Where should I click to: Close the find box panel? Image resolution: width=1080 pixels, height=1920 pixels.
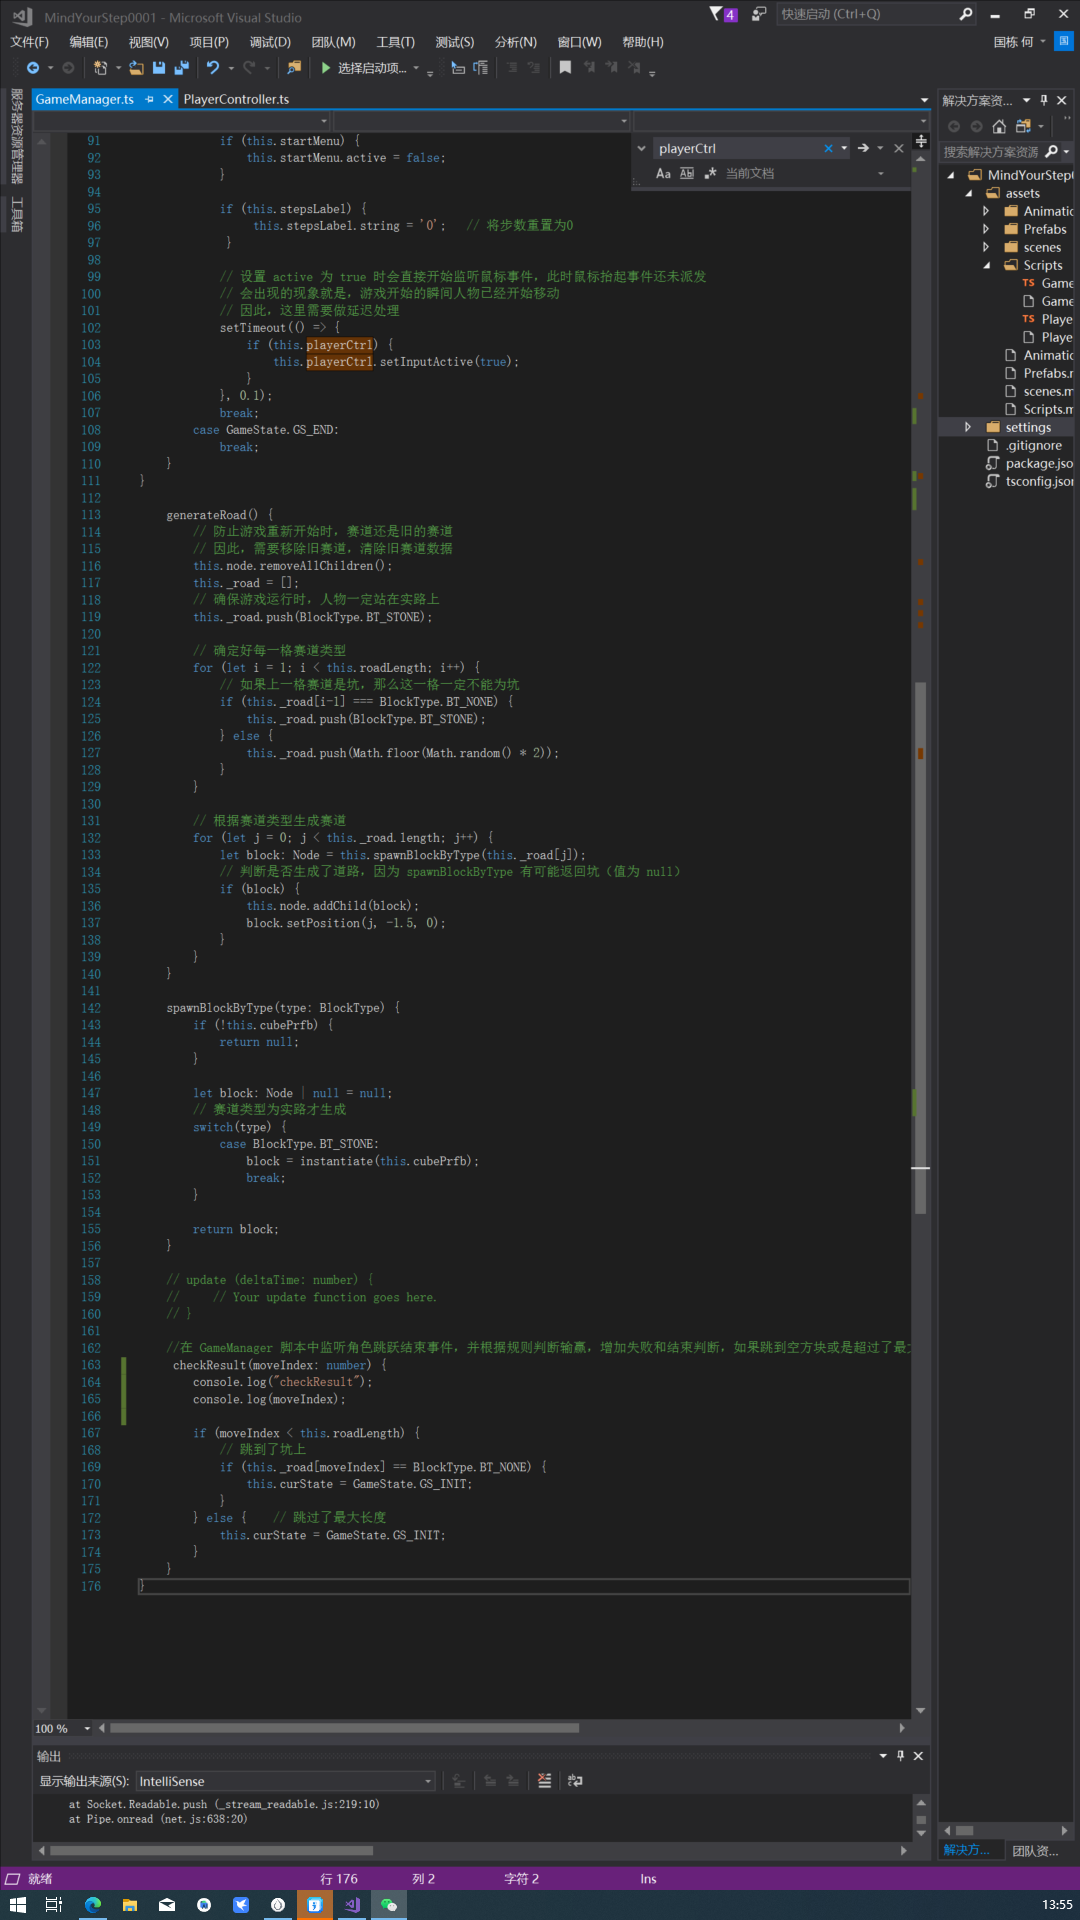pyautogui.click(x=899, y=148)
